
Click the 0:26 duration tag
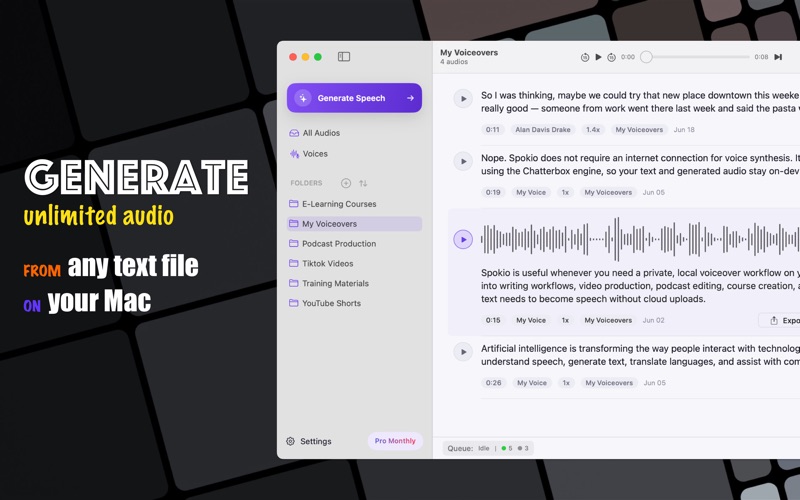click(x=493, y=383)
